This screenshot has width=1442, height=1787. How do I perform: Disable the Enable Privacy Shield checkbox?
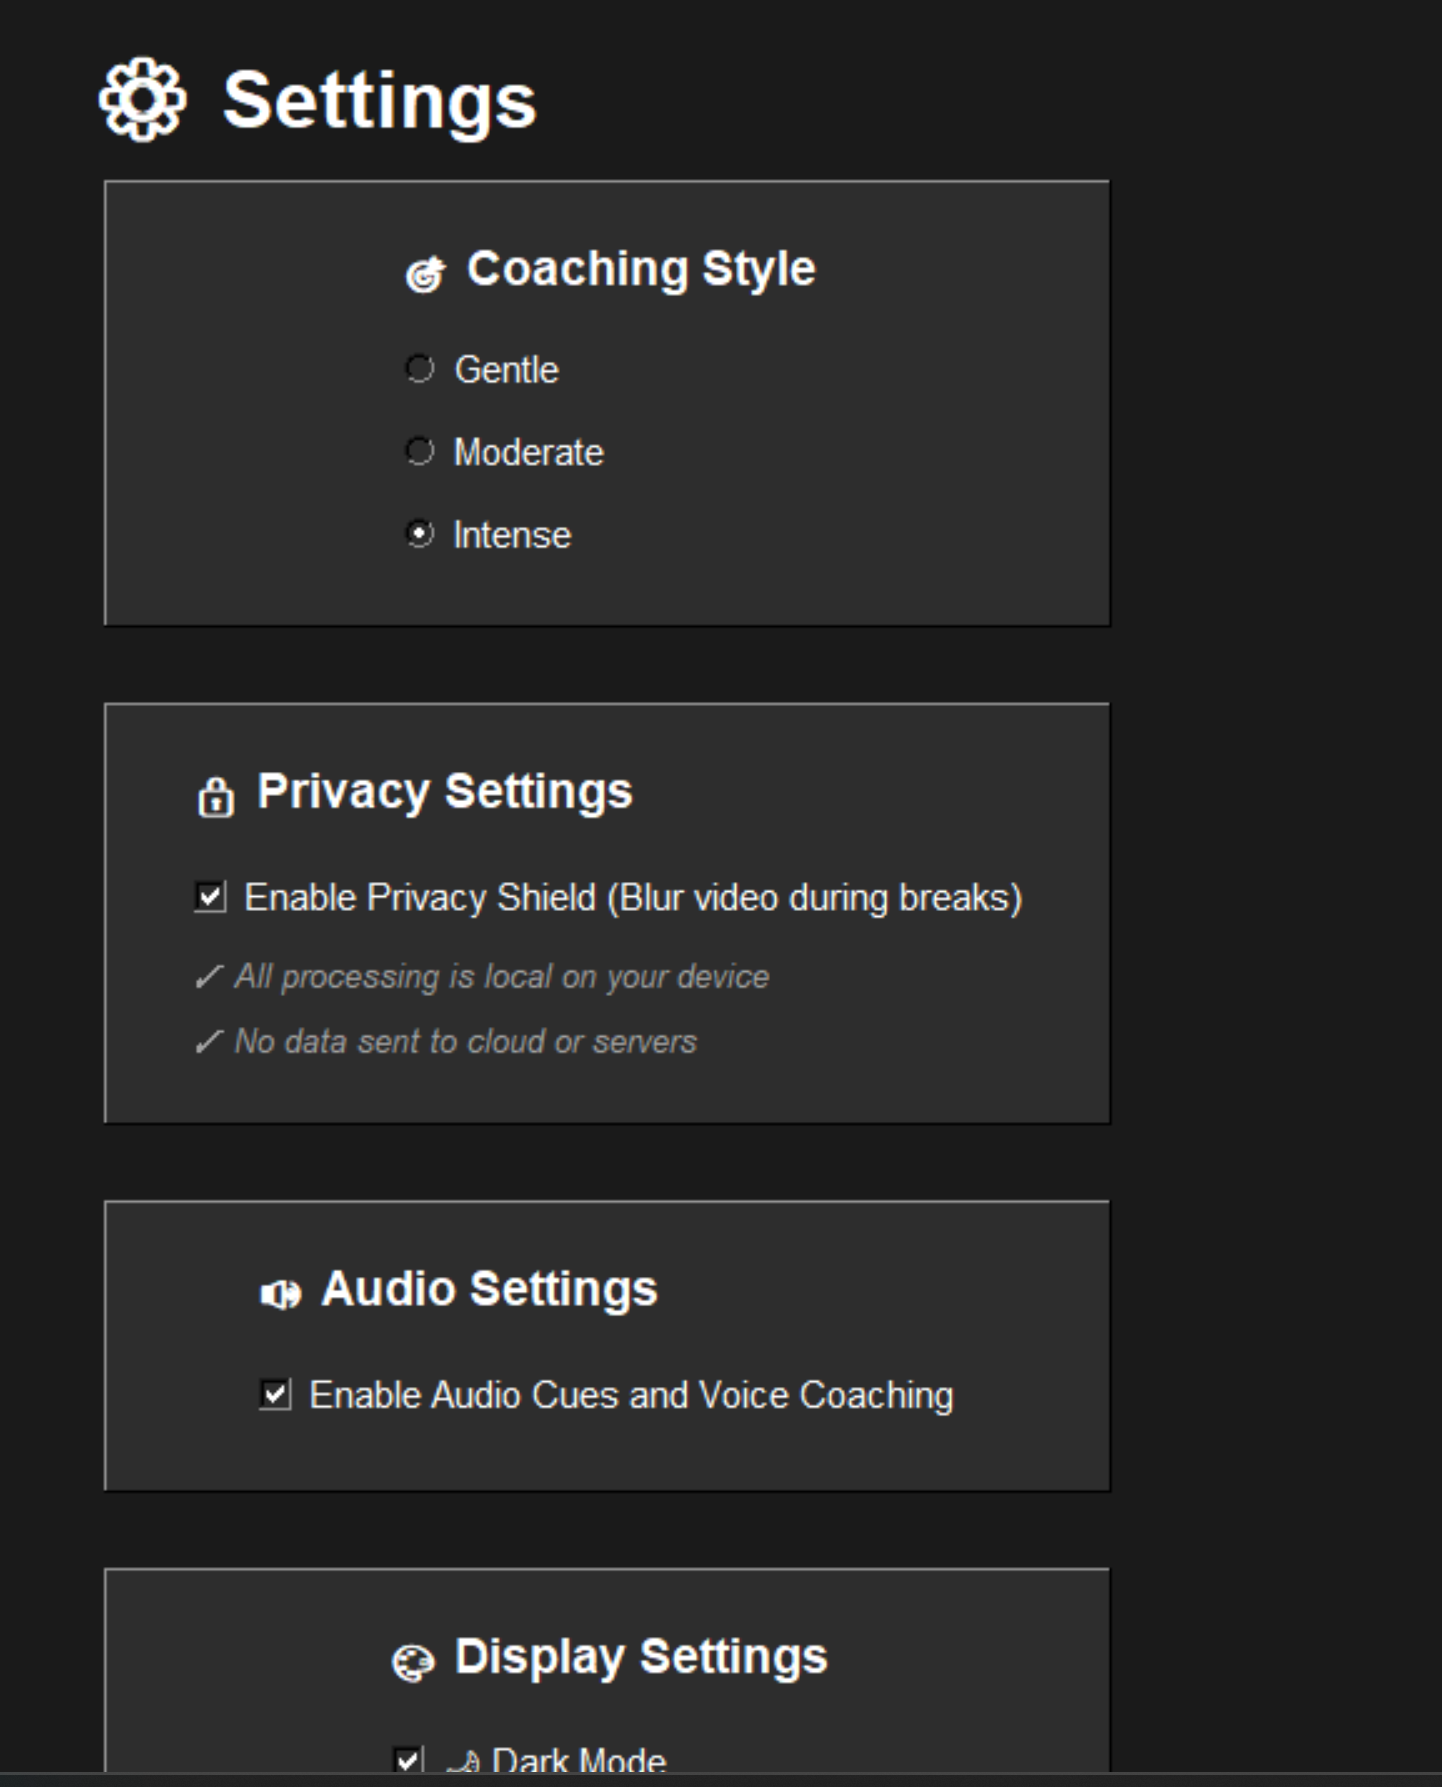(x=210, y=897)
